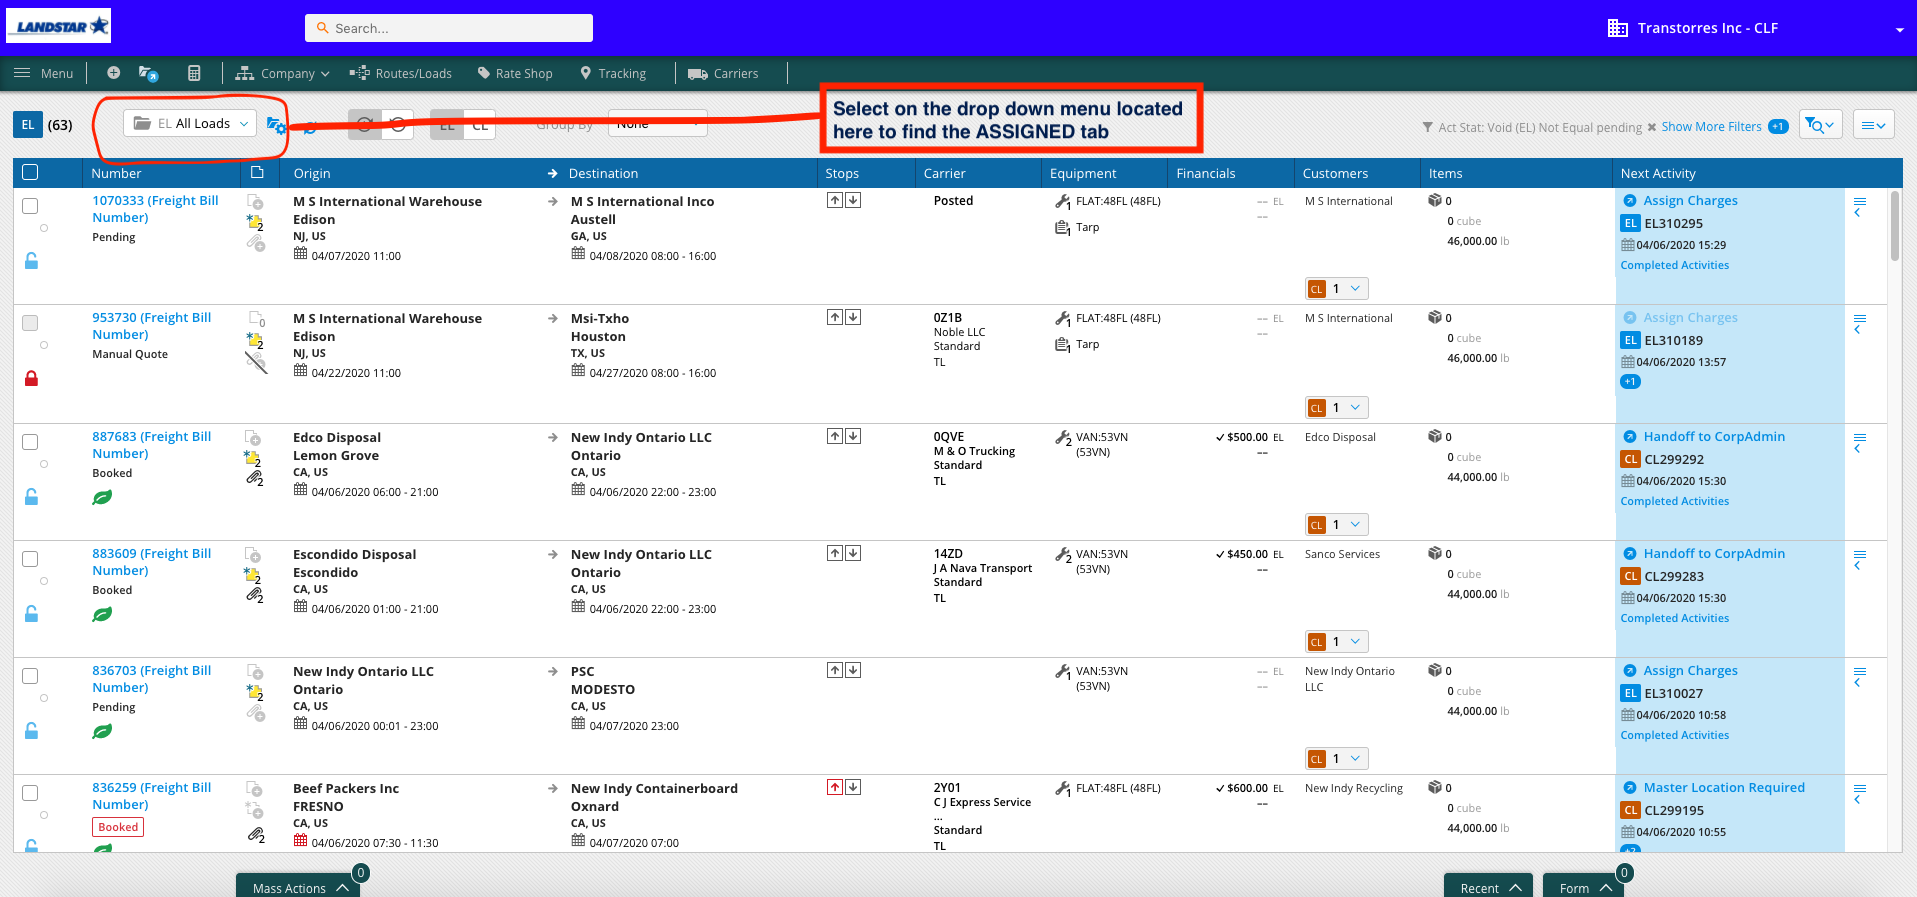Click the green leaf icon on load 883609
This screenshot has height=897, width=1917.
102,614
